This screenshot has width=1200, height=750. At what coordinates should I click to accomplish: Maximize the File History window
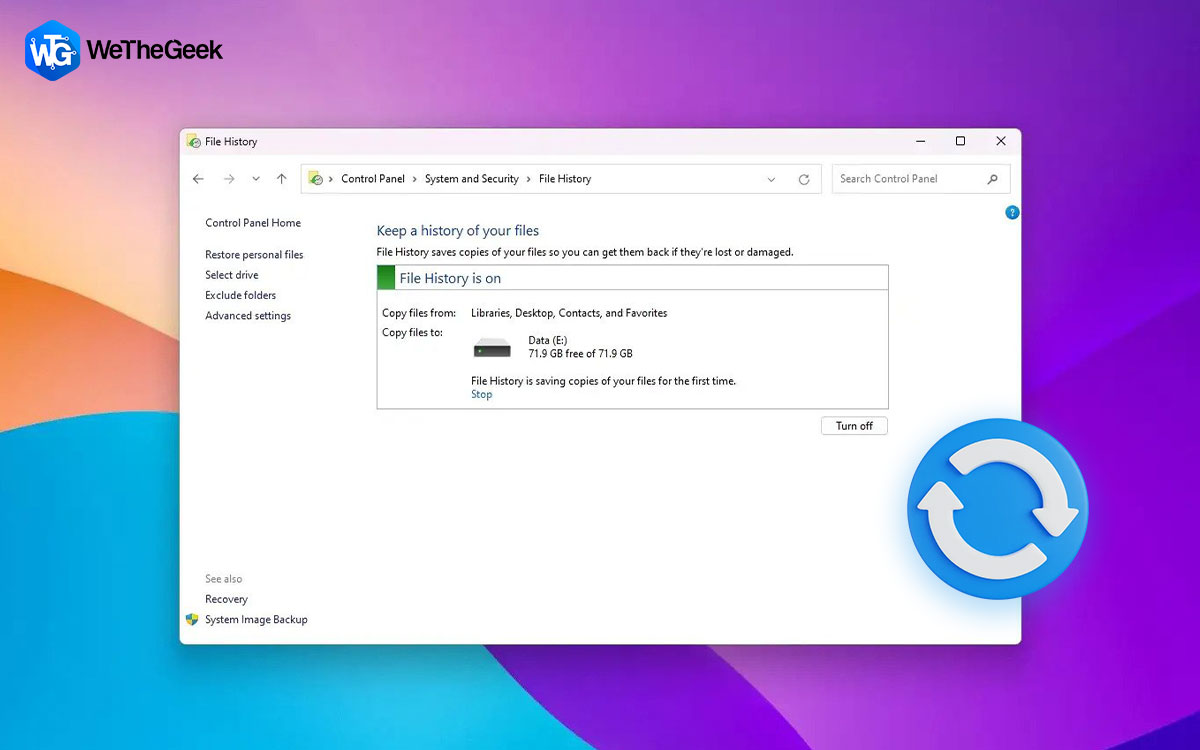click(x=960, y=142)
